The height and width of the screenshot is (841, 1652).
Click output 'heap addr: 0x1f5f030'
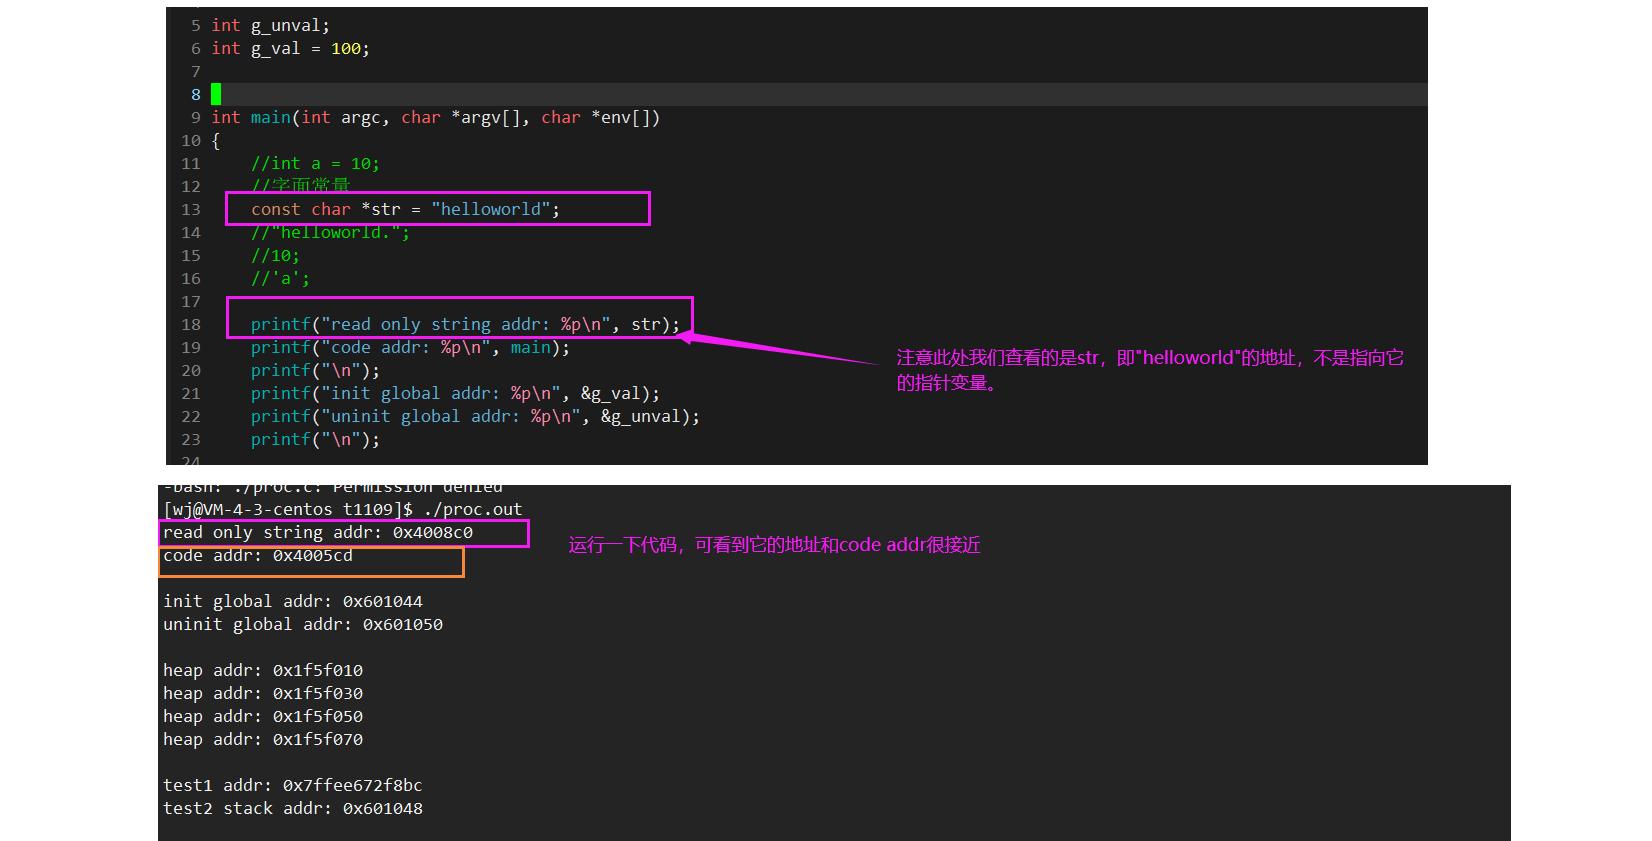[263, 694]
